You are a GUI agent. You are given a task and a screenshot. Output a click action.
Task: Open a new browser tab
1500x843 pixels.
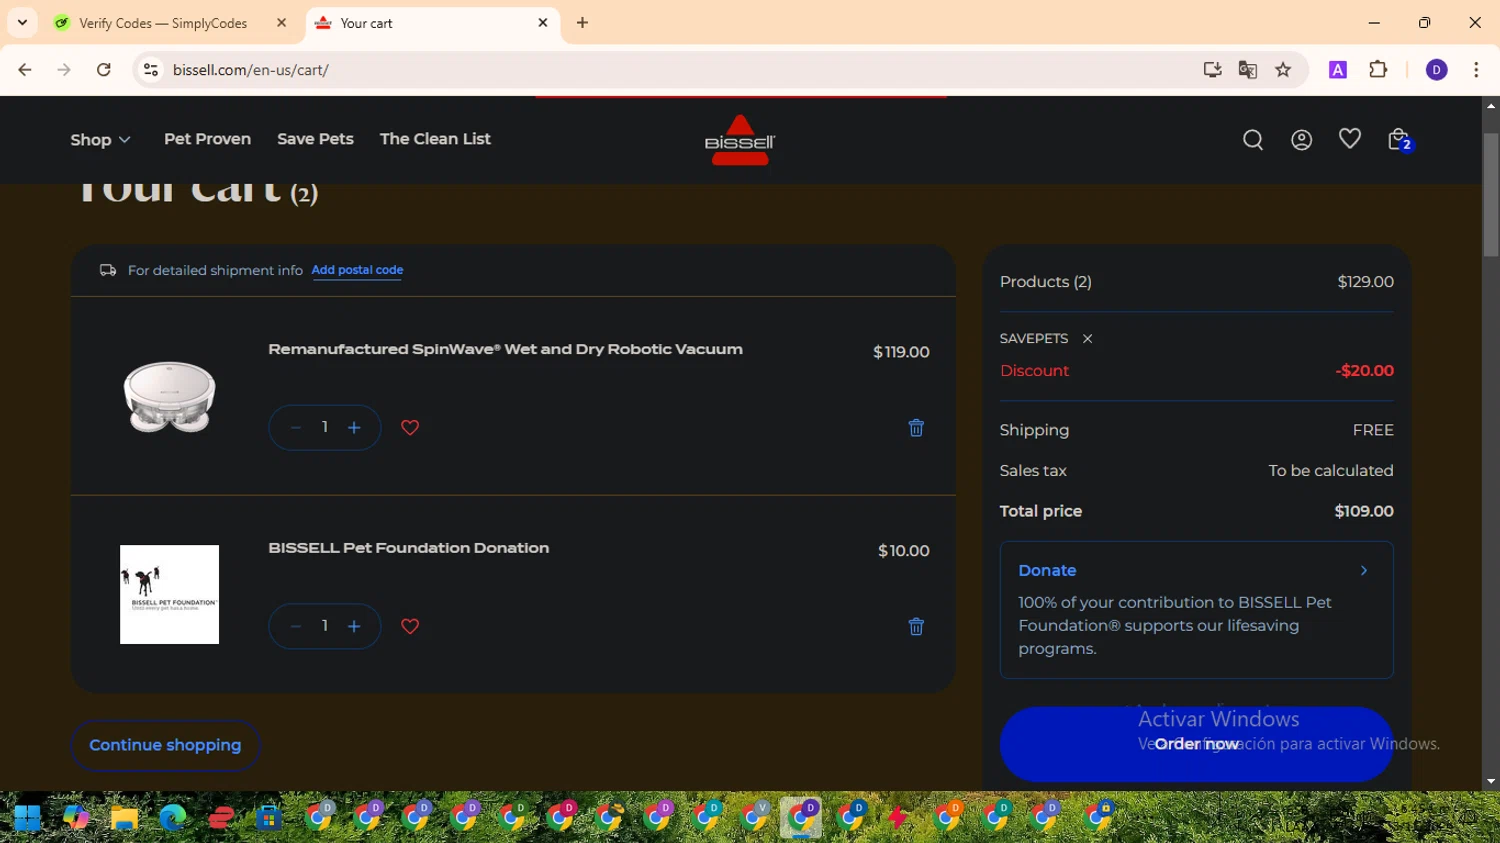582,23
